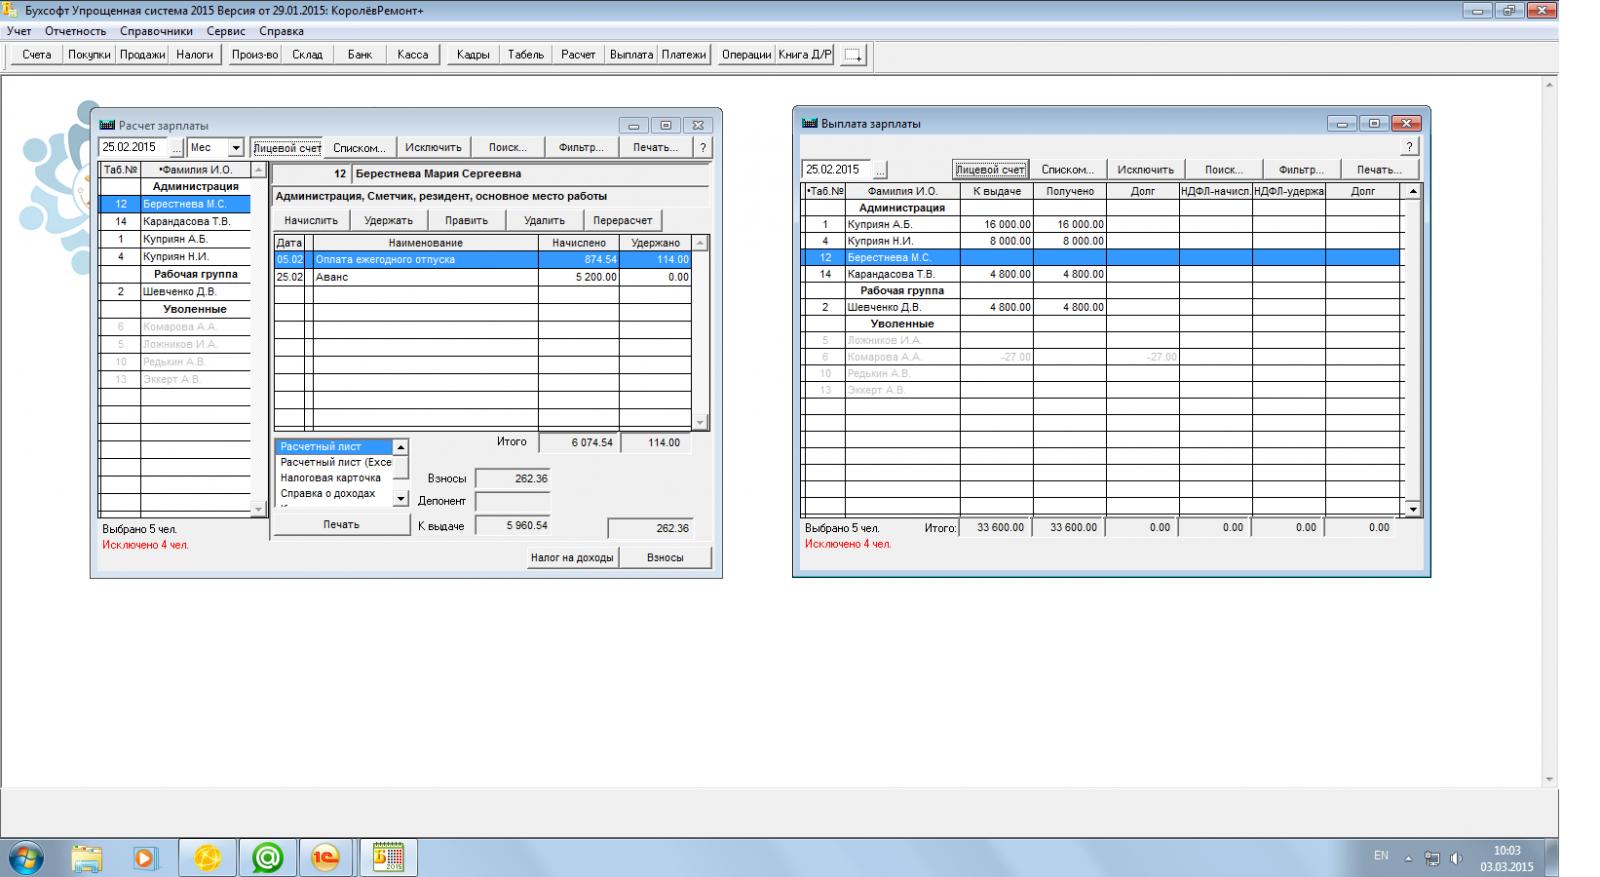
Task: Open Windows Explorer folder icon in taskbar
Action: click(x=87, y=857)
